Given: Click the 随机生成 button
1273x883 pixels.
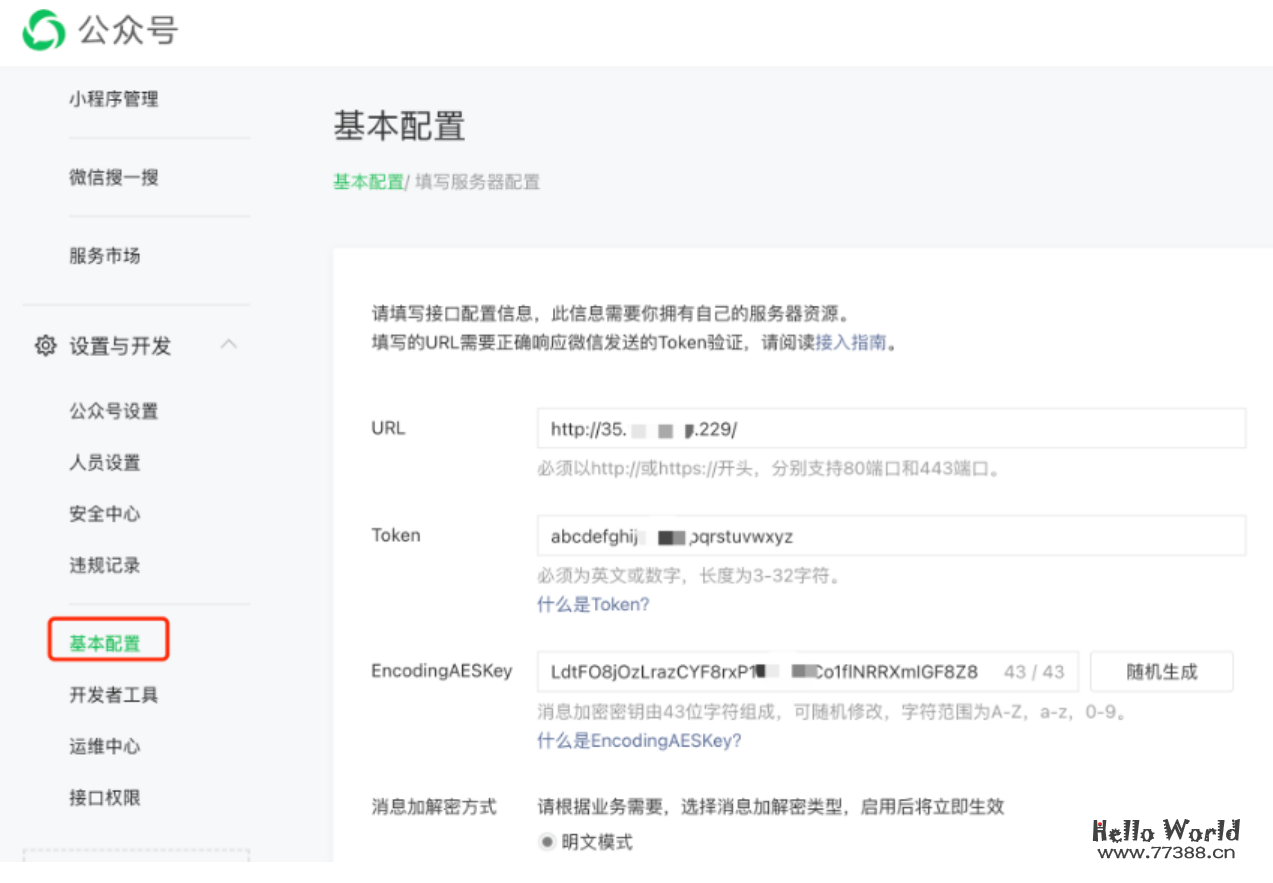Looking at the screenshot, I should point(1161,671).
